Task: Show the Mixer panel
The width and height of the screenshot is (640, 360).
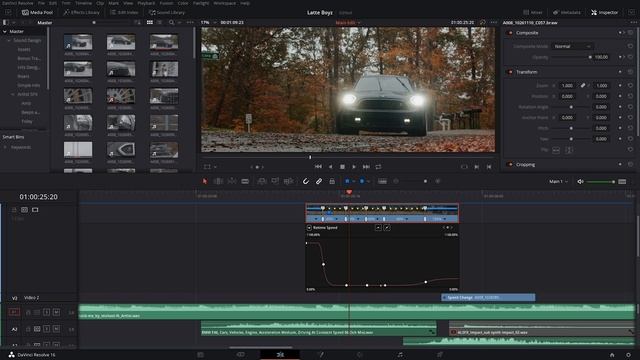Action: pyautogui.click(x=533, y=12)
